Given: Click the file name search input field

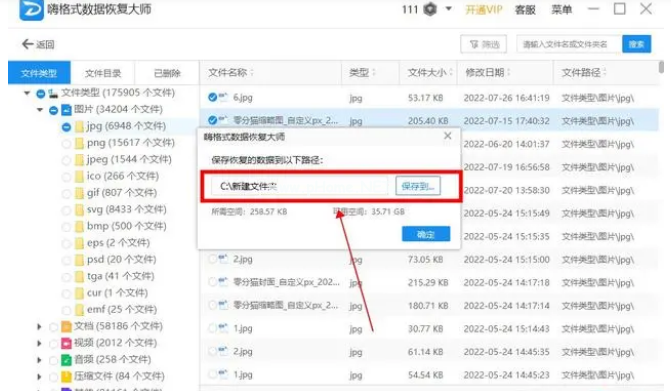Looking at the screenshot, I should (569, 44).
